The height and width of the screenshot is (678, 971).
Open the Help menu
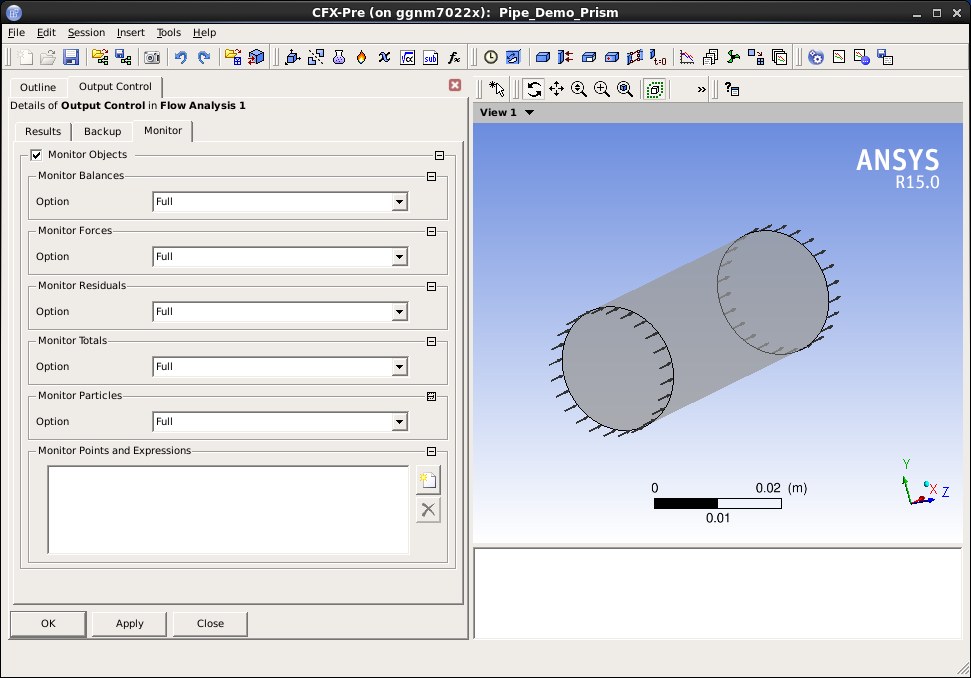tap(204, 33)
